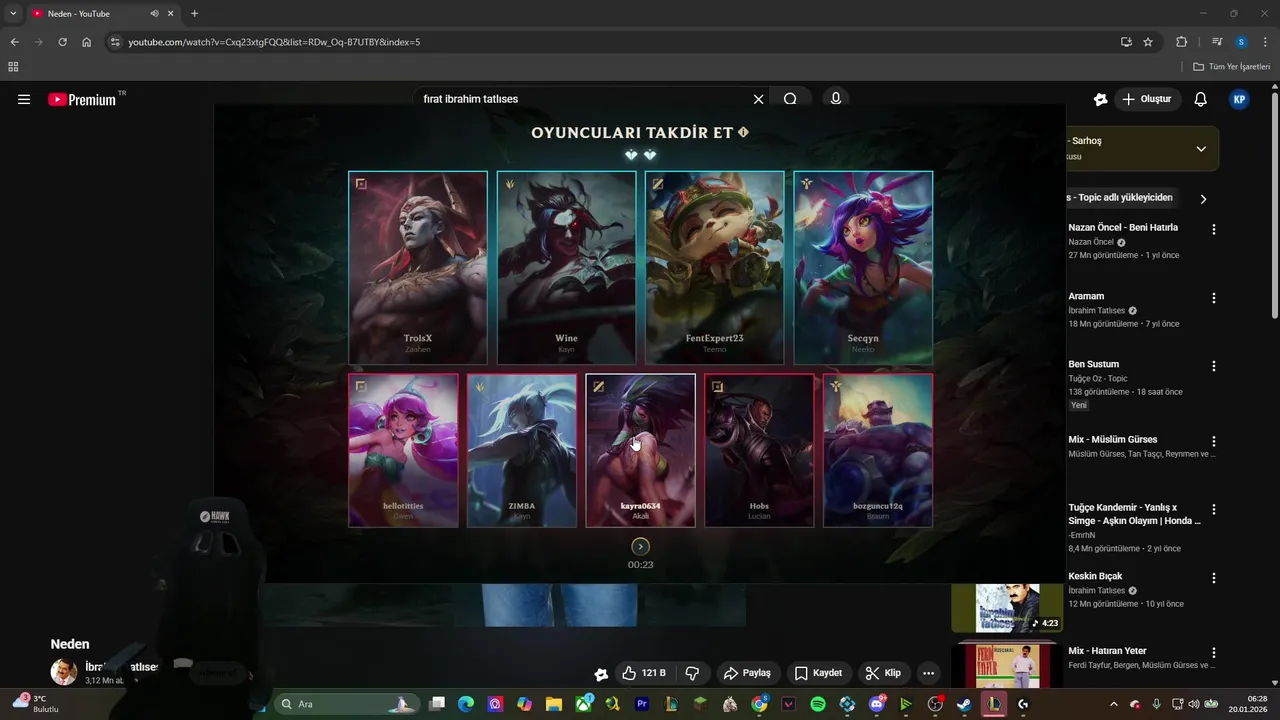Image resolution: width=1280 pixels, height=720 pixels.
Task: Open options menu for the Aramam video
Action: pos(1214,298)
